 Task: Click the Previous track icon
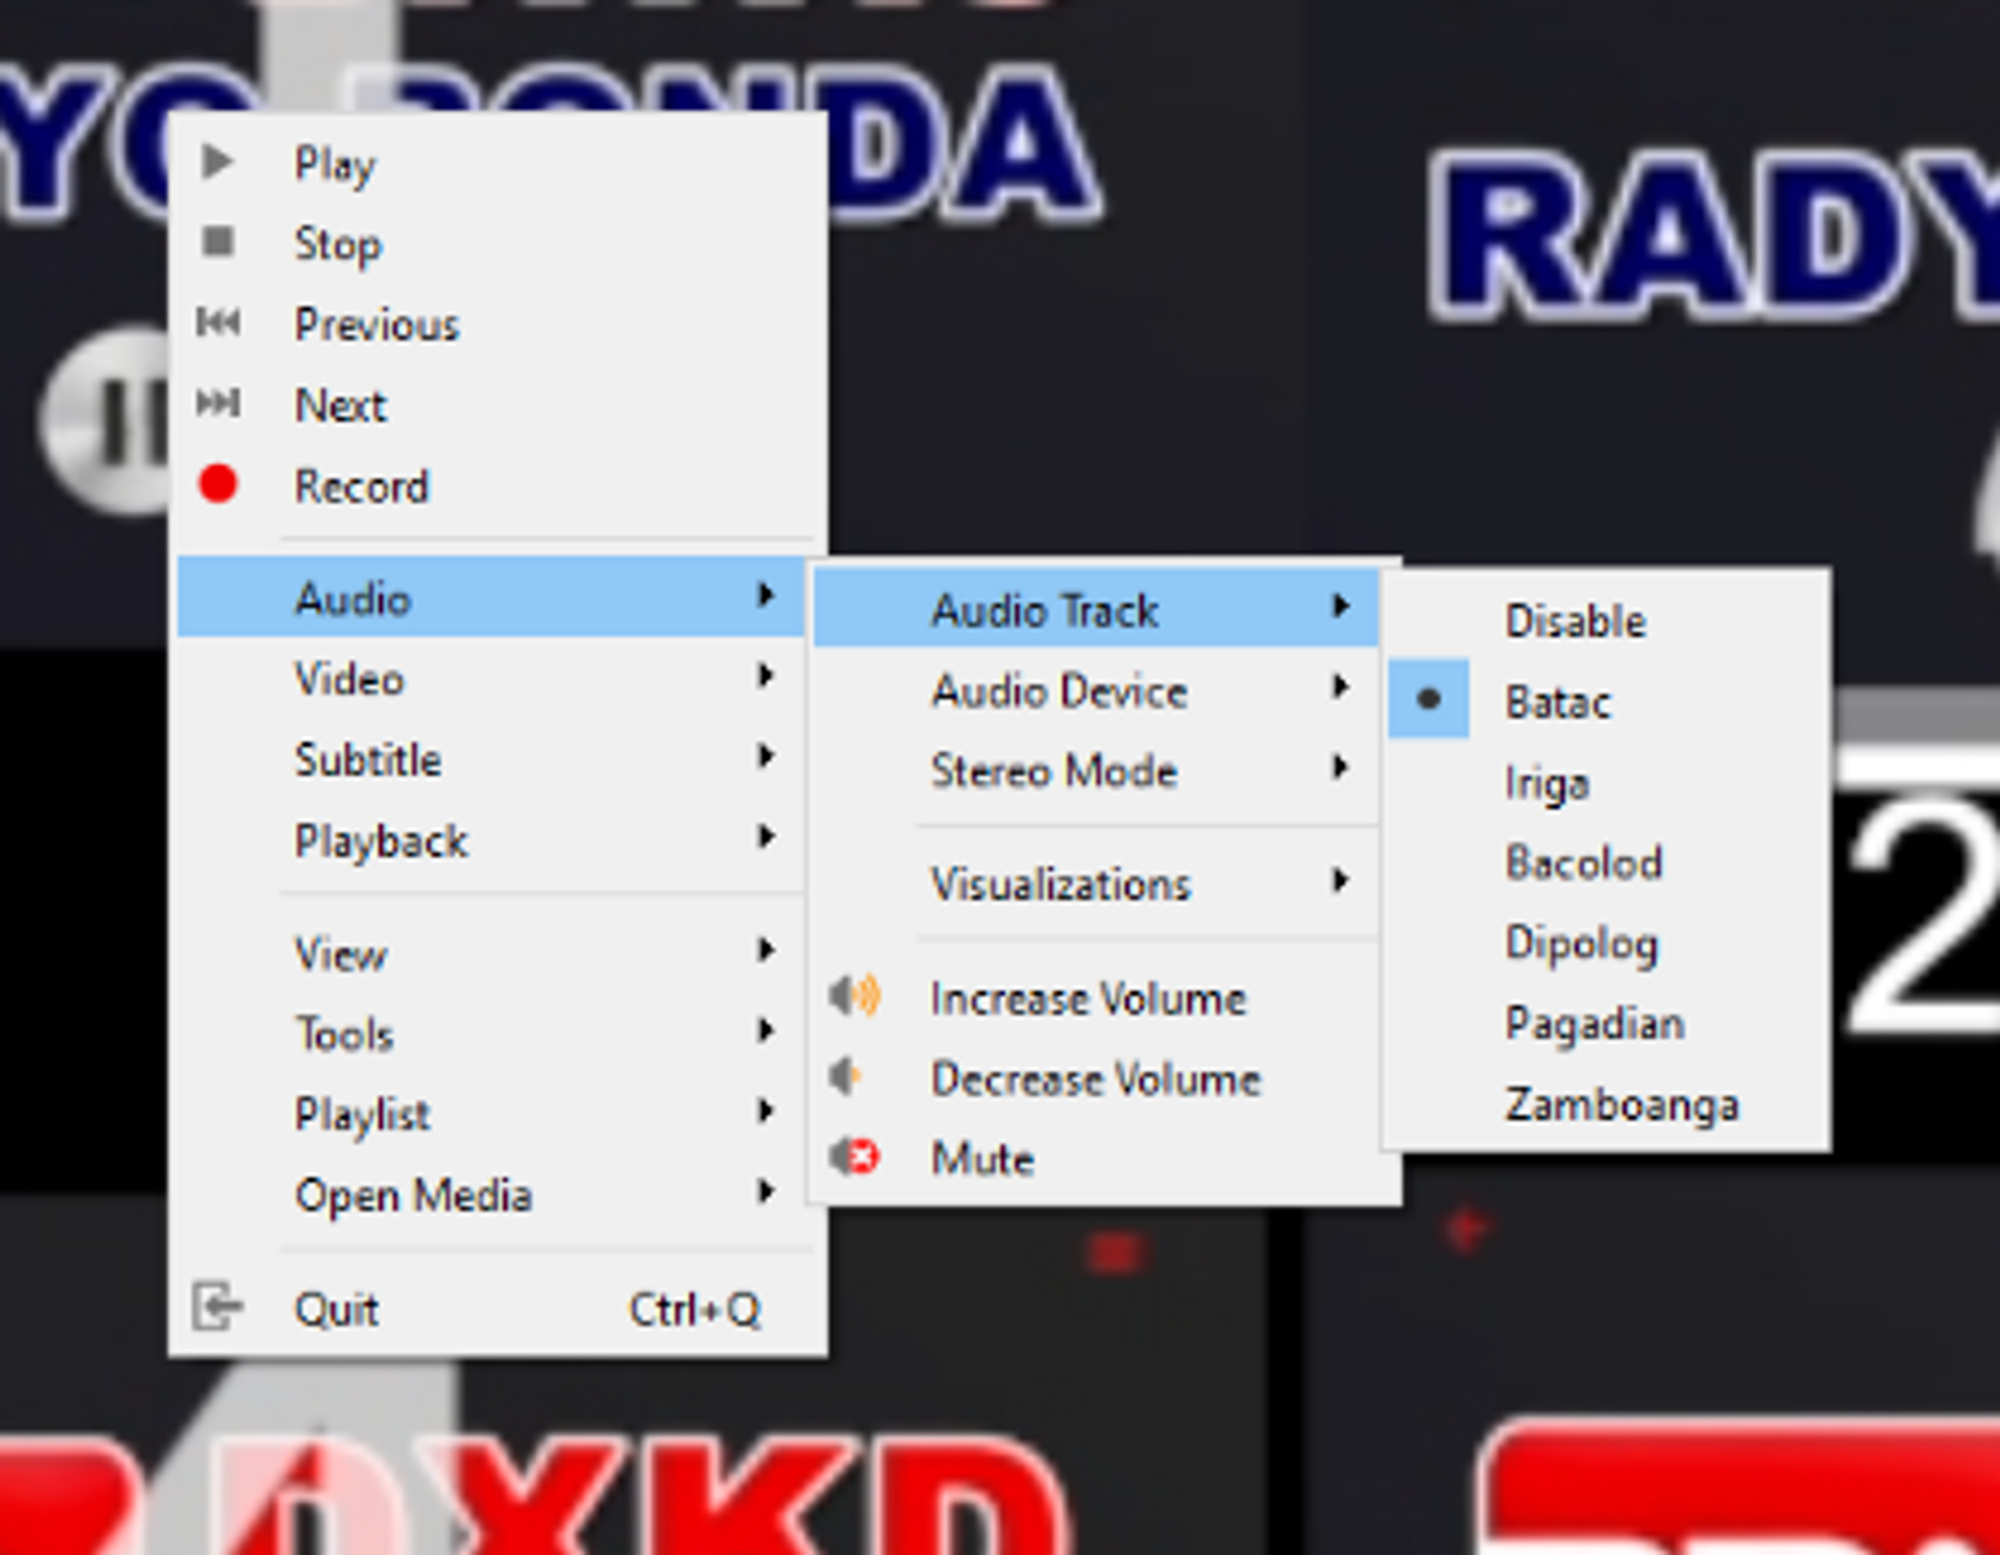pos(218,323)
